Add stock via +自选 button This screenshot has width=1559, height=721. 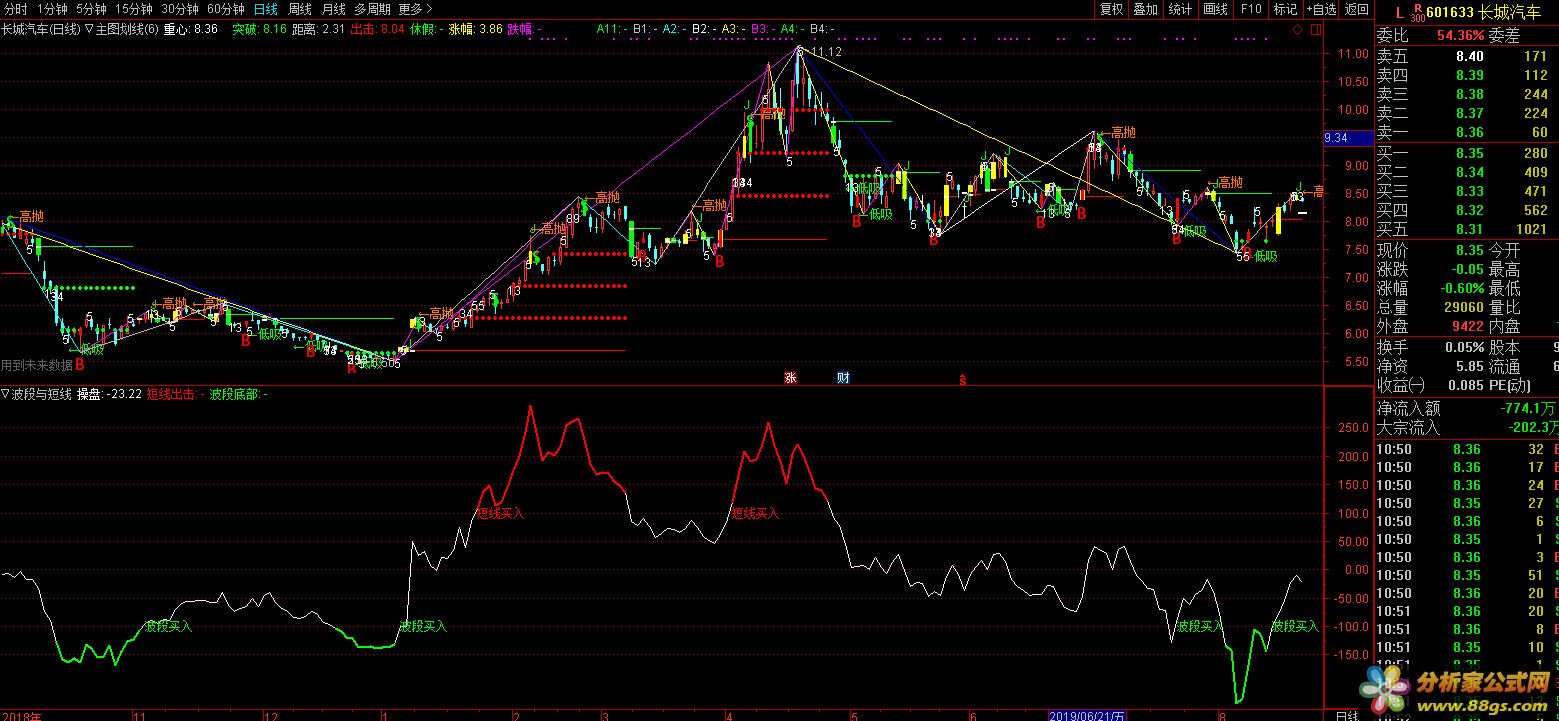click(1320, 9)
